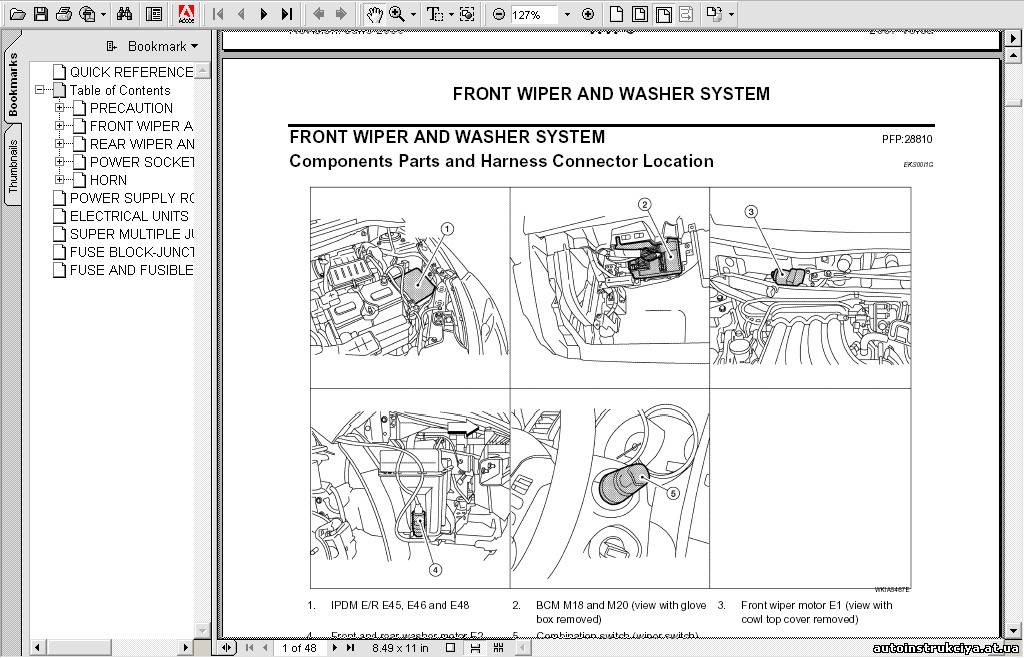Select the Table of Contents bookmark label
The image size is (1024, 658).
tap(120, 90)
